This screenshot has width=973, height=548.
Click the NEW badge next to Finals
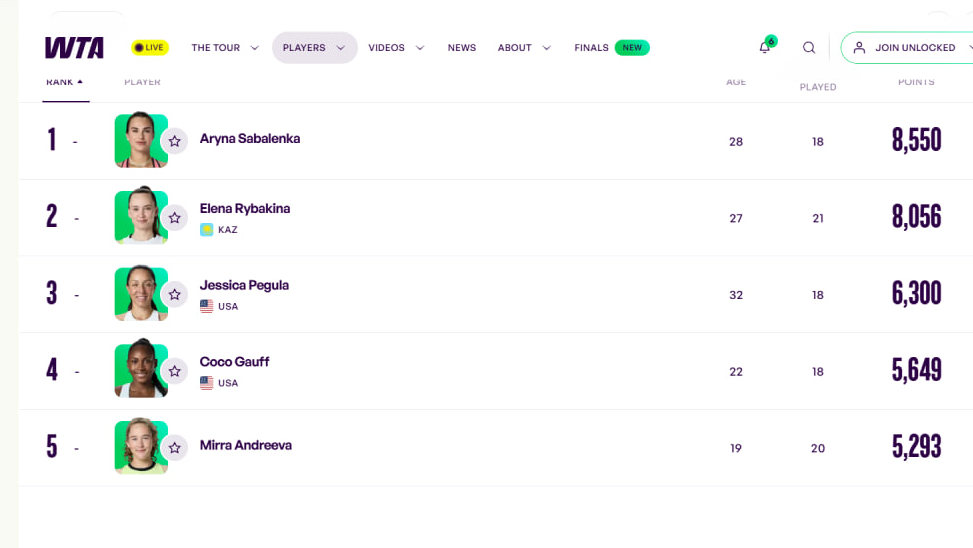click(x=632, y=48)
